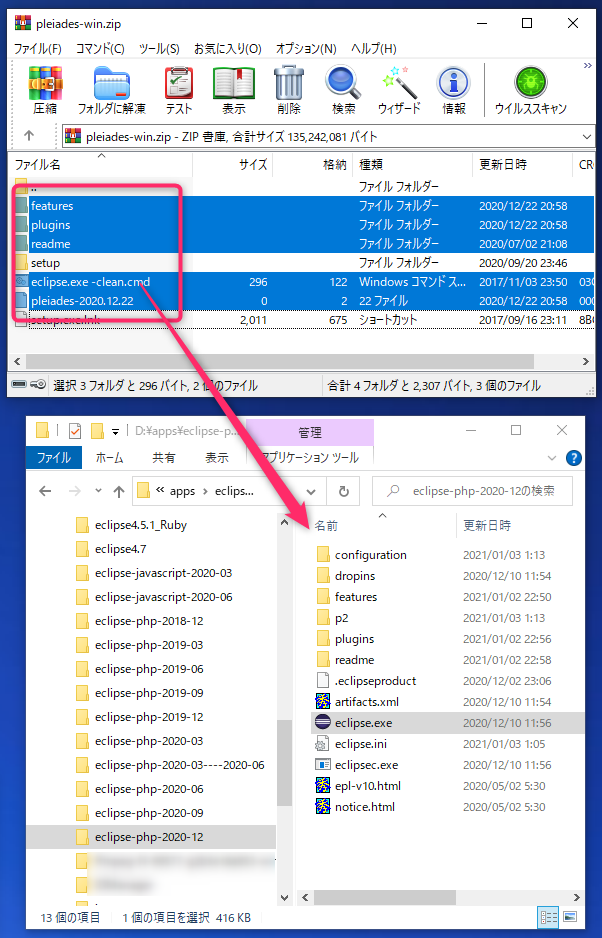
Task: Refresh the Explorer folder view
Action: 343,491
